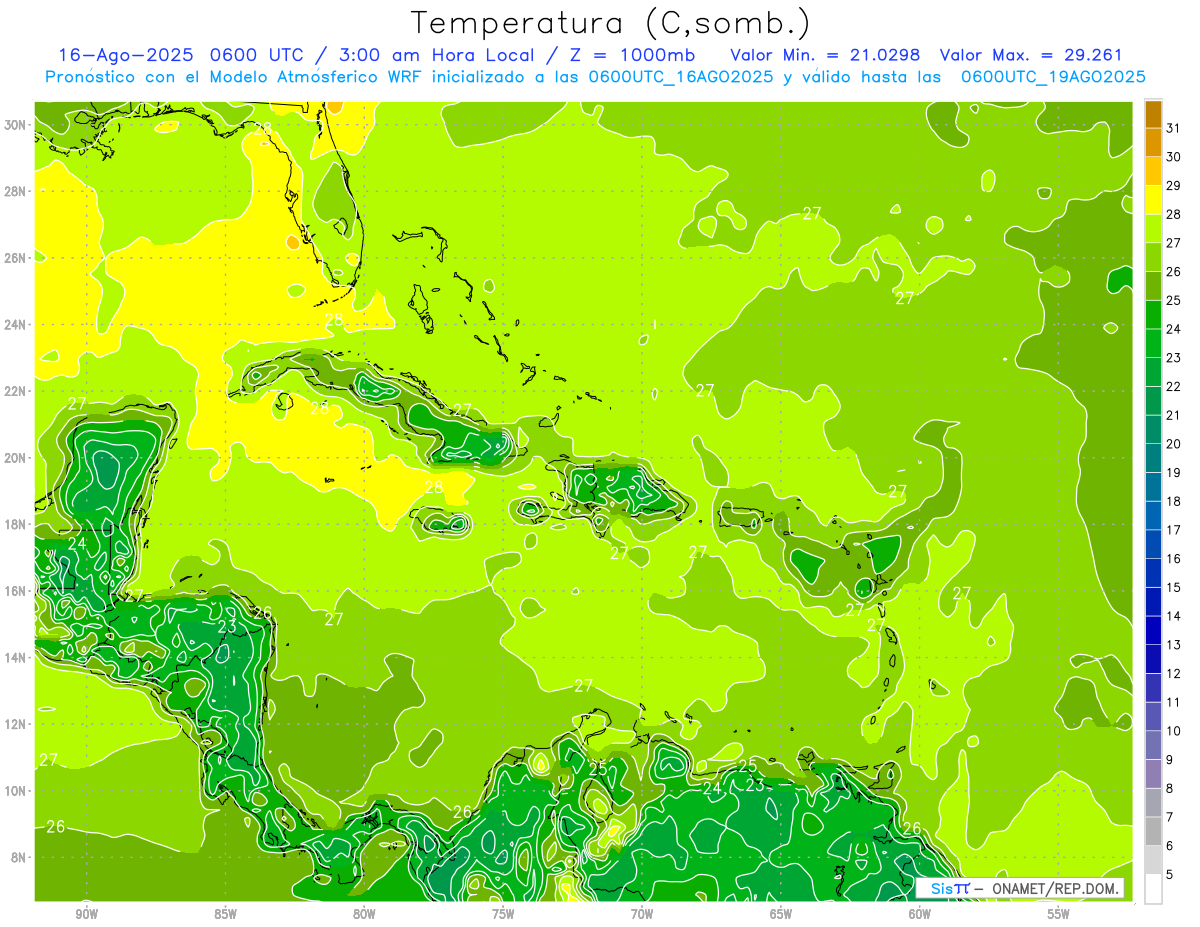Click the legend scale value 5
This screenshot has height=927, width=1200.
pyautogui.click(x=1170, y=875)
